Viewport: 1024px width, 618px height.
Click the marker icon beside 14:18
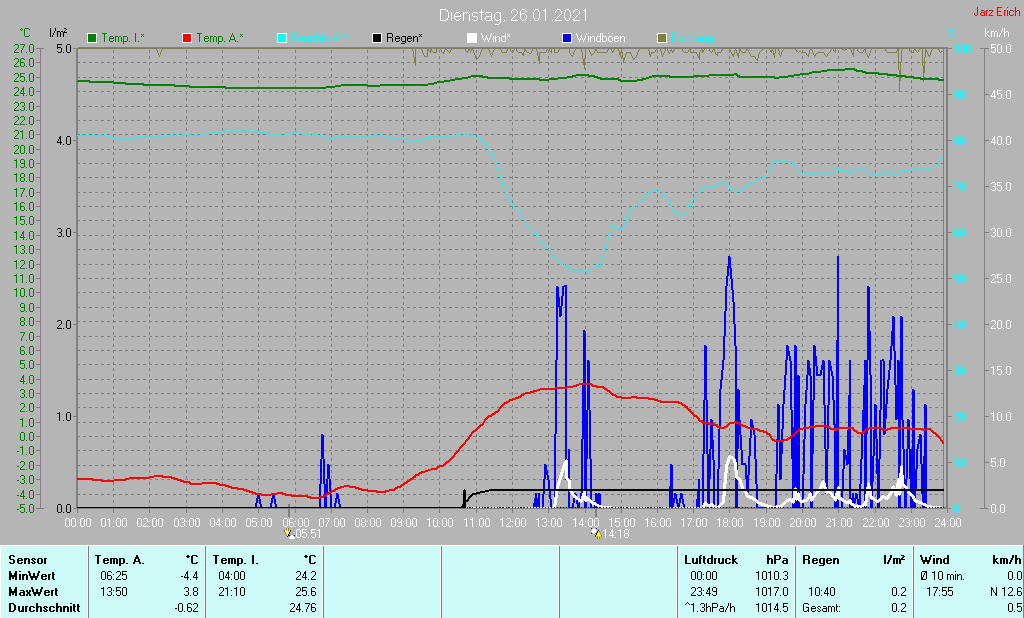click(596, 534)
